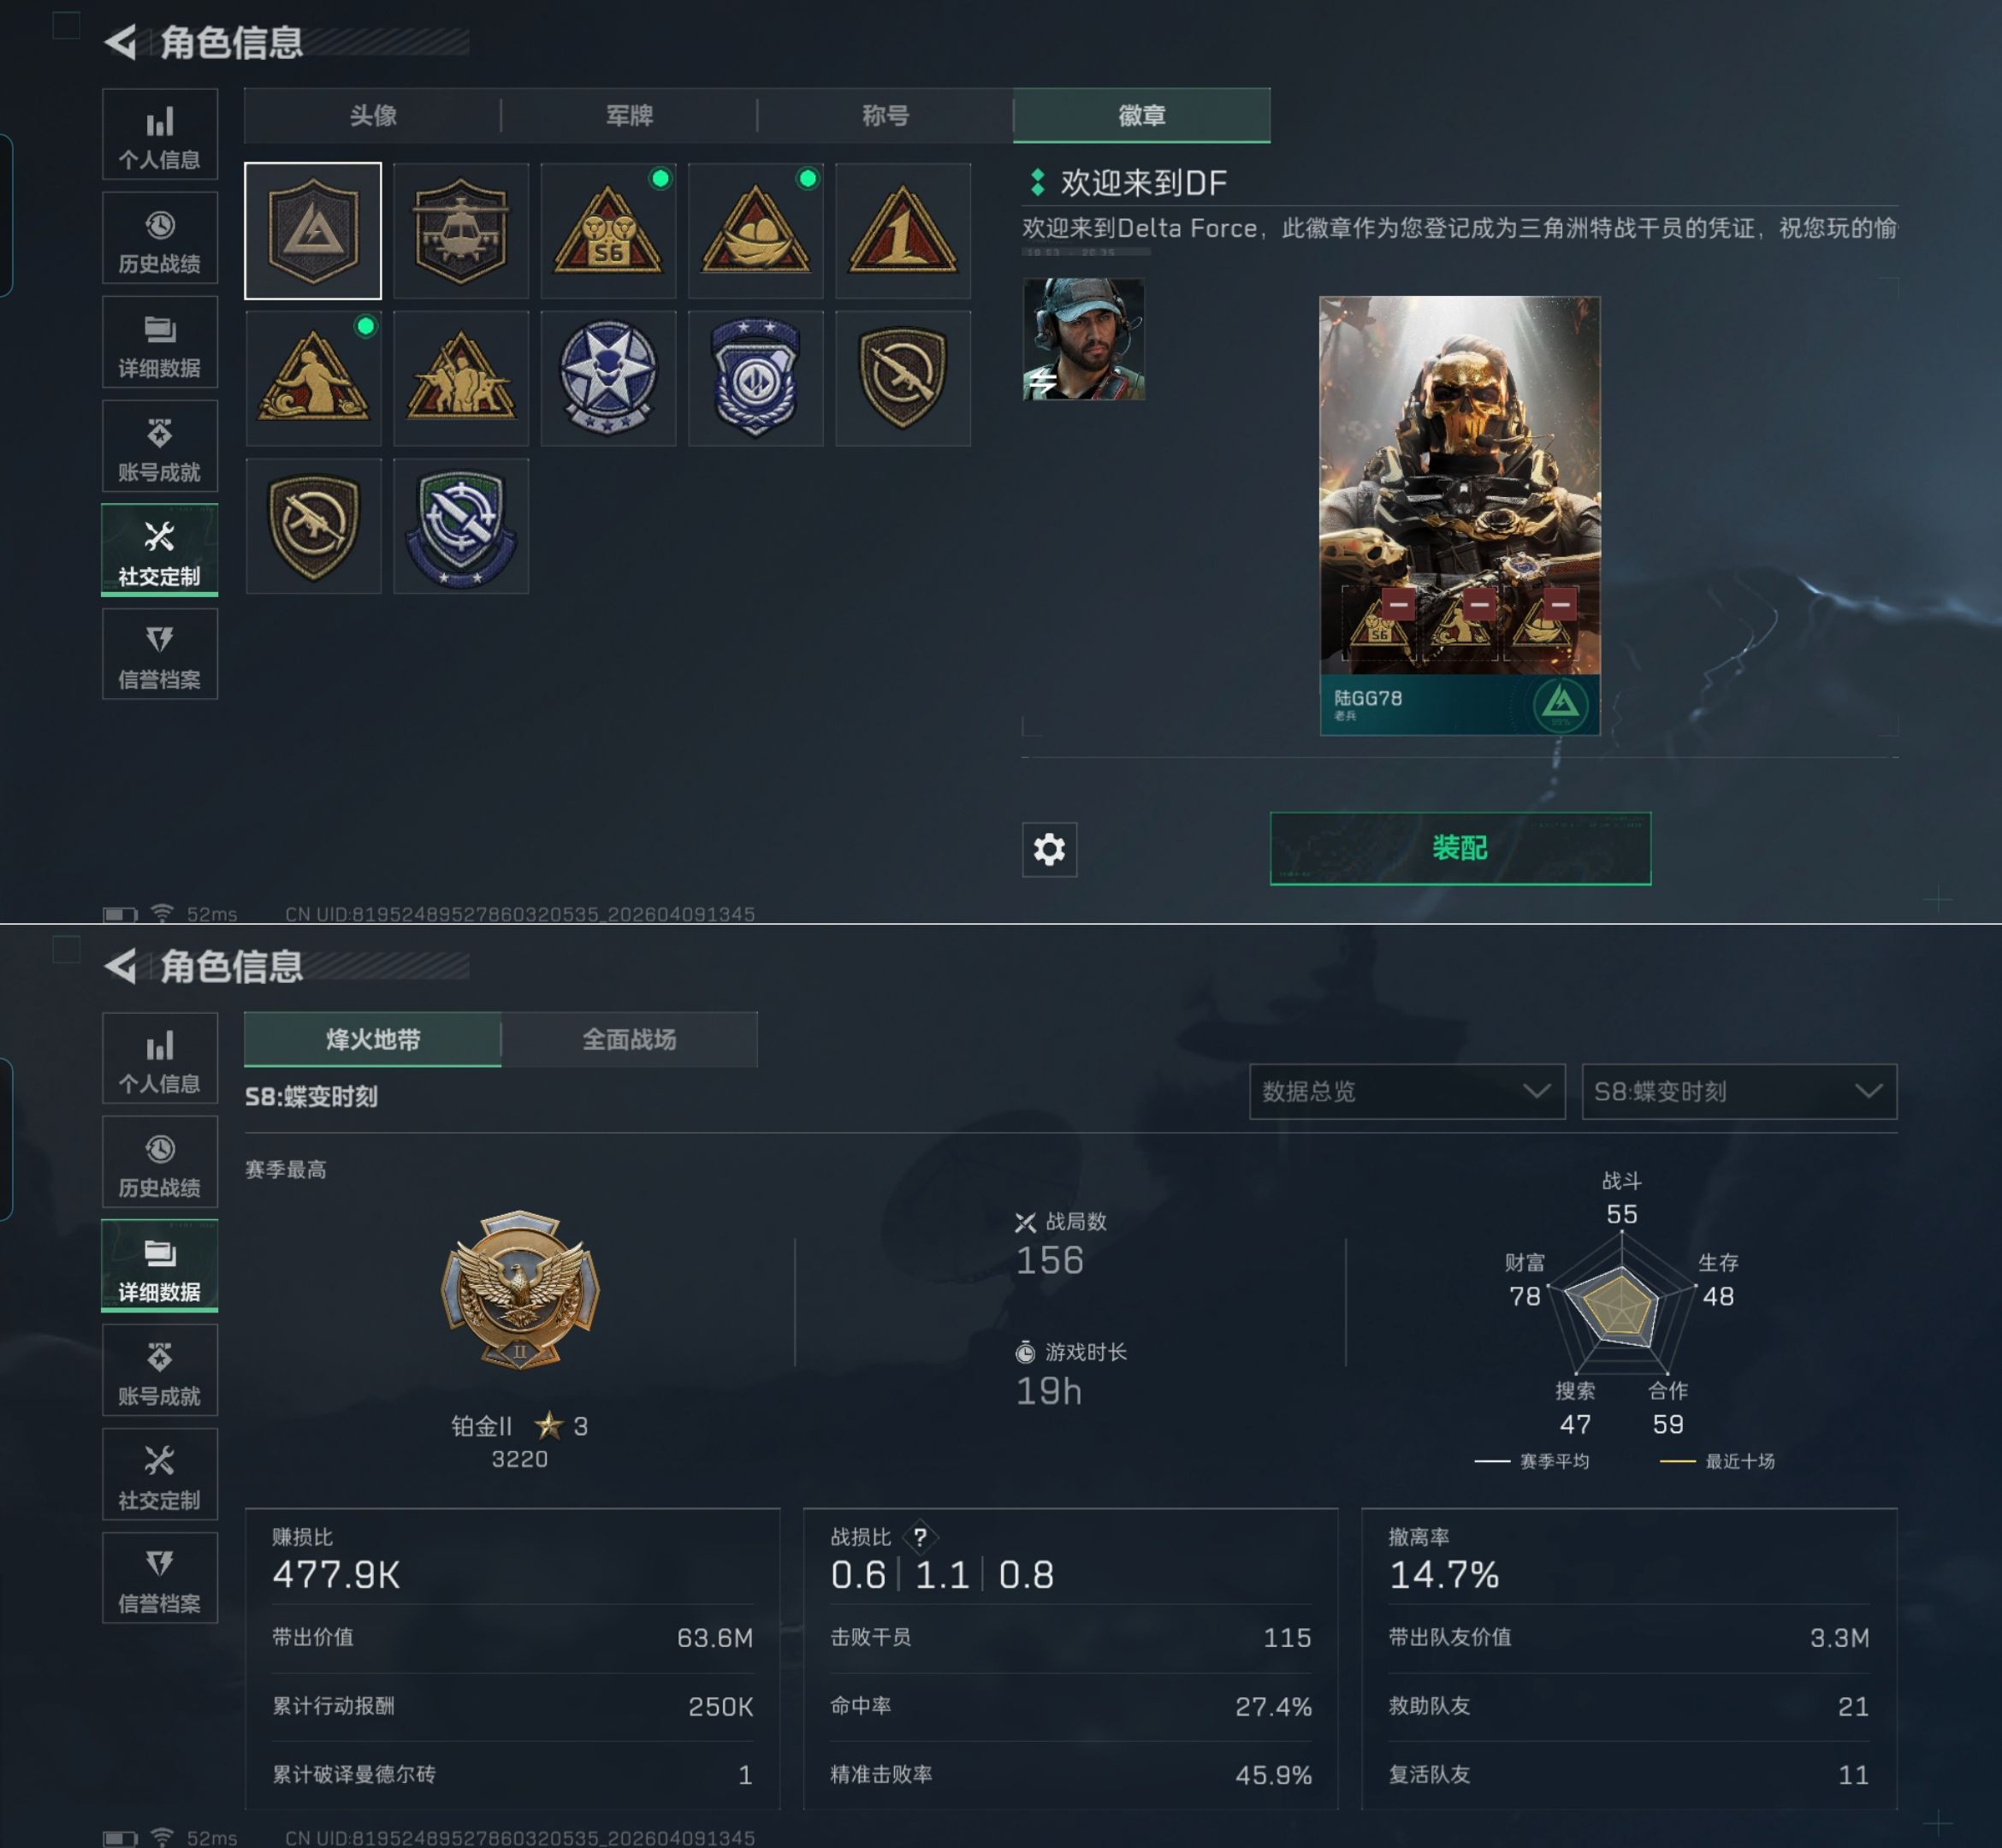Select the helicopter badge
The image size is (2002, 1848).
[x=461, y=231]
